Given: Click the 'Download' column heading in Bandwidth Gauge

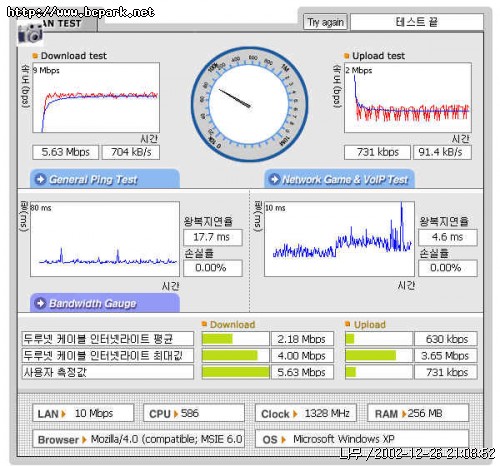Looking at the screenshot, I should pos(232,324).
